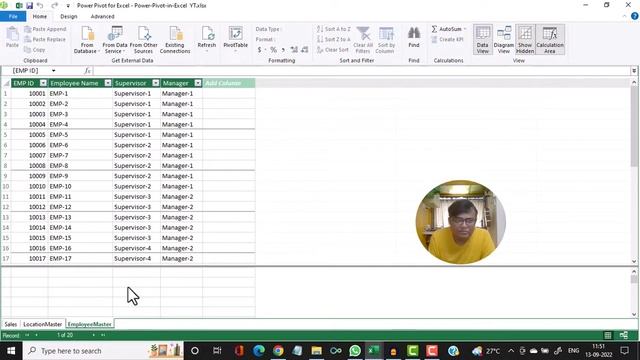Switch to Excel workbook icon in title bar

pos(19,6)
